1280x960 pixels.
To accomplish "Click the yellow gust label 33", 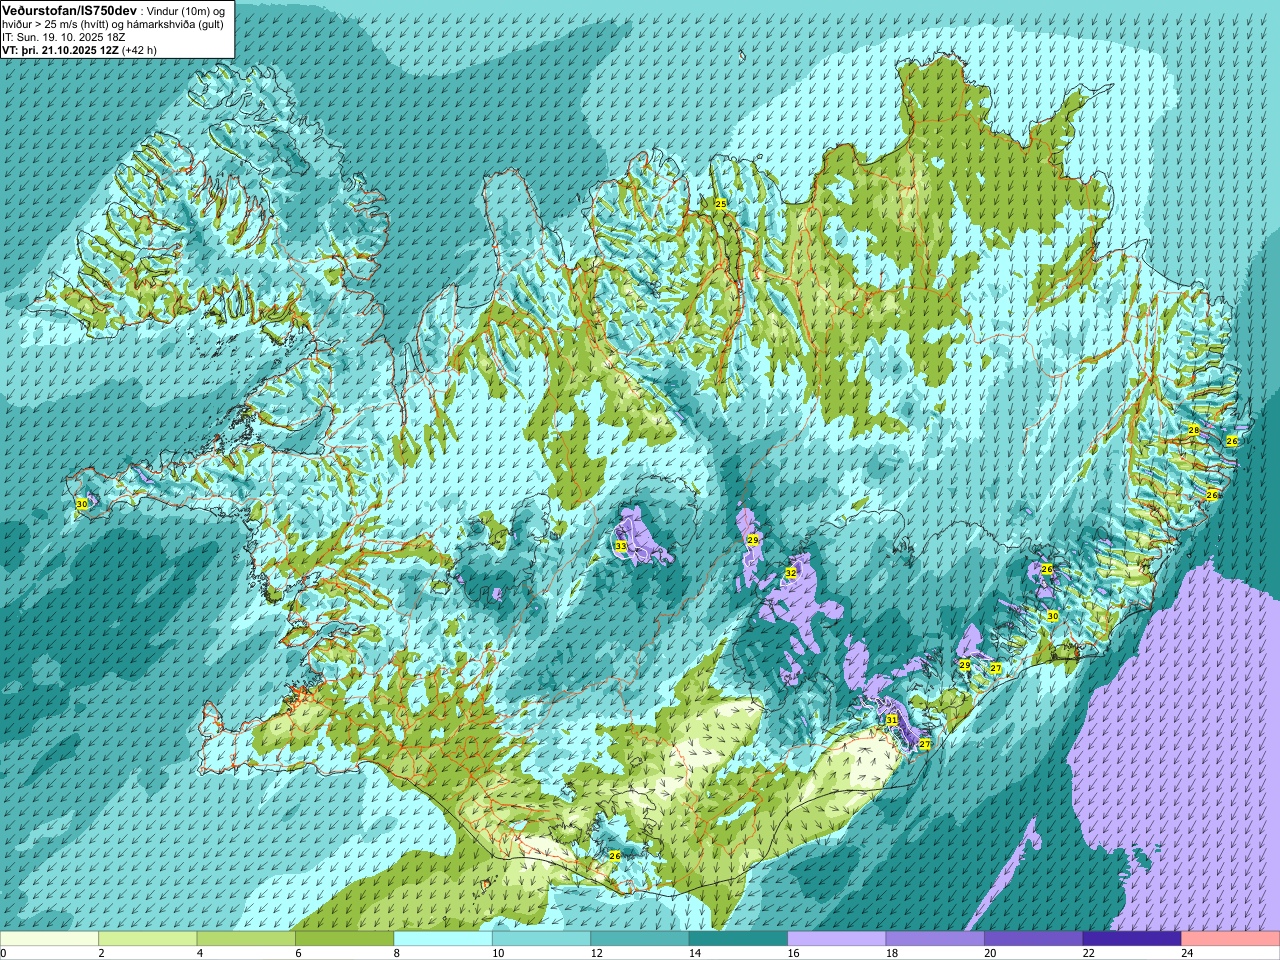I will pyautogui.click(x=621, y=546).
